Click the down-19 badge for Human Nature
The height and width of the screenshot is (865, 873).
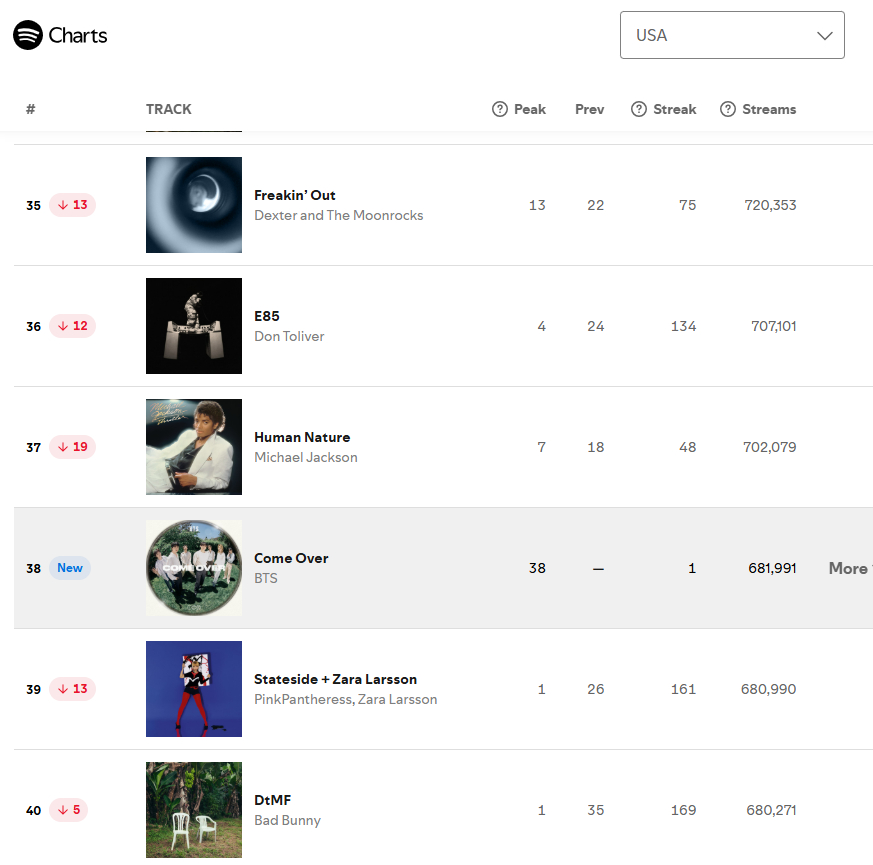coord(72,447)
